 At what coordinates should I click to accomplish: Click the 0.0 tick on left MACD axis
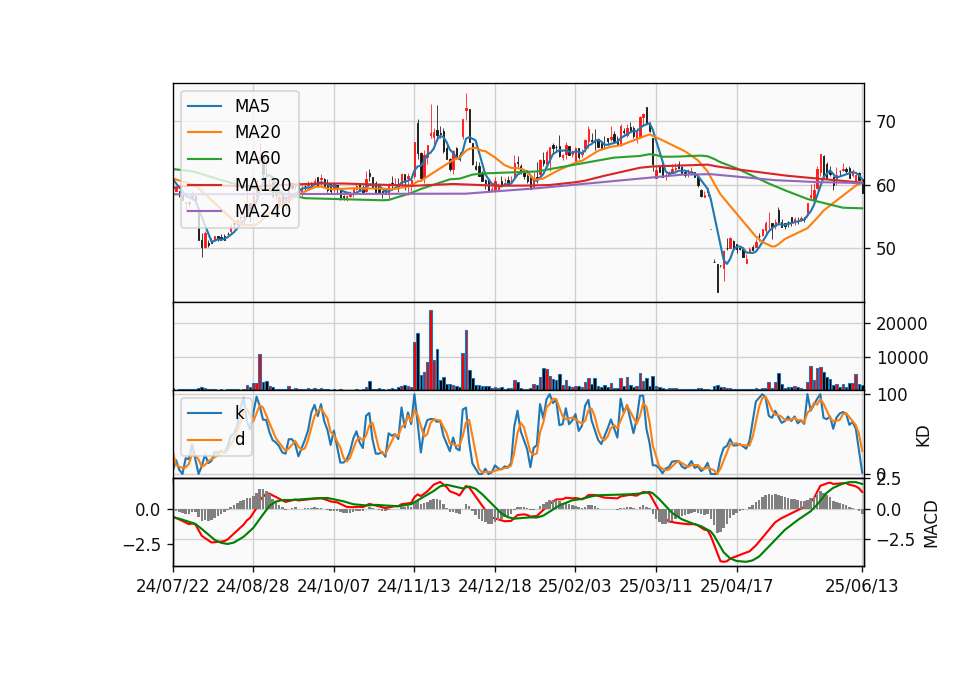148,510
